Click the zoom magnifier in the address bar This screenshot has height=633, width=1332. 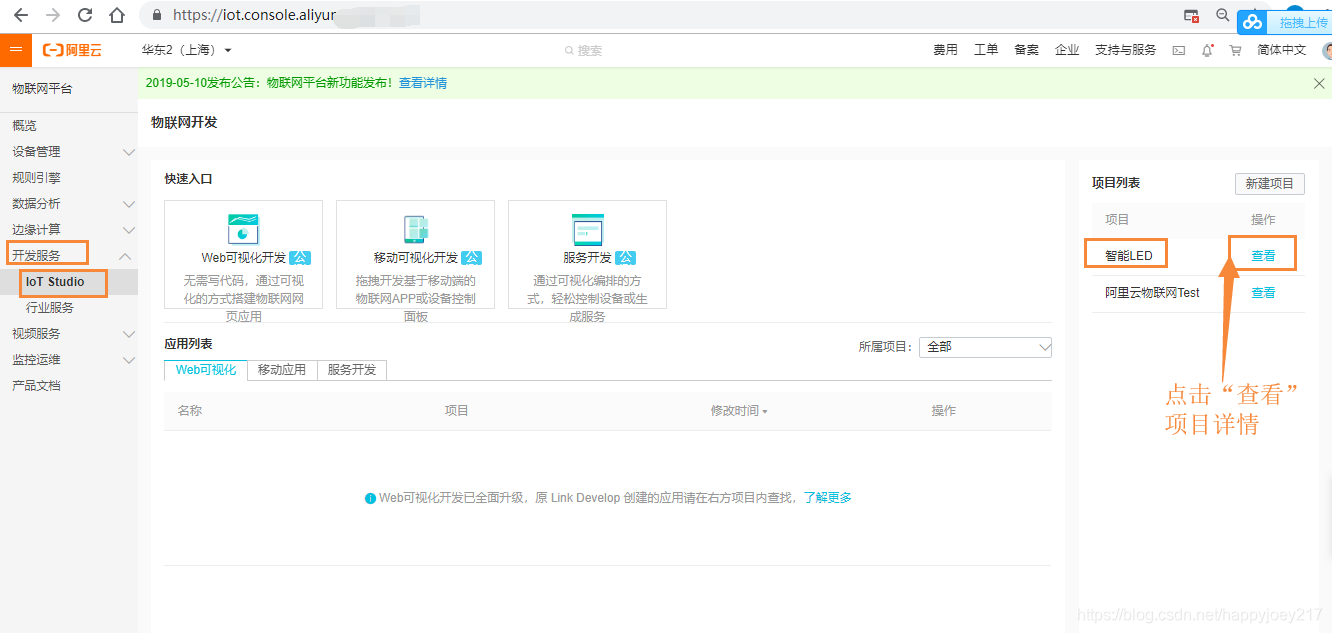(1222, 15)
